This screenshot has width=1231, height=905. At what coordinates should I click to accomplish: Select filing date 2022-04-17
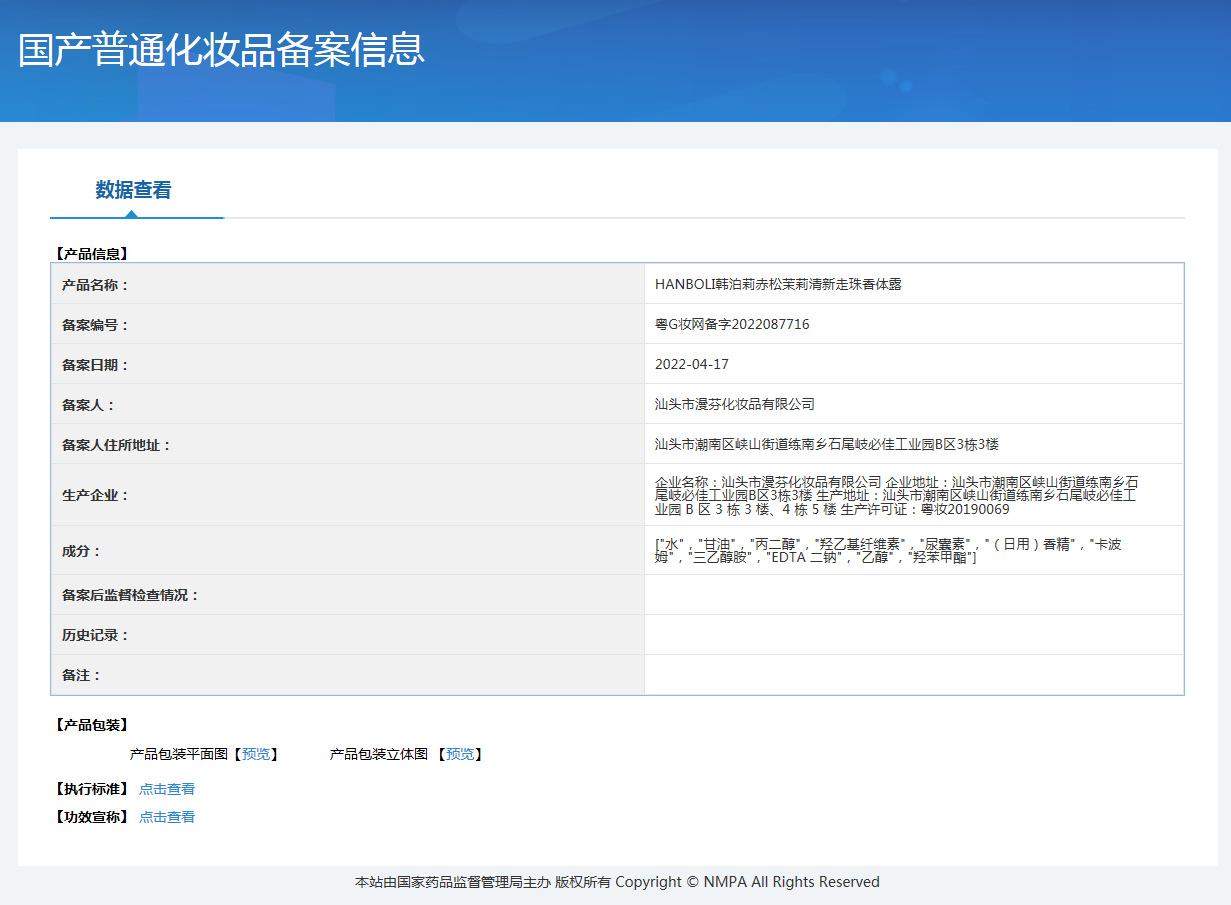(x=692, y=364)
